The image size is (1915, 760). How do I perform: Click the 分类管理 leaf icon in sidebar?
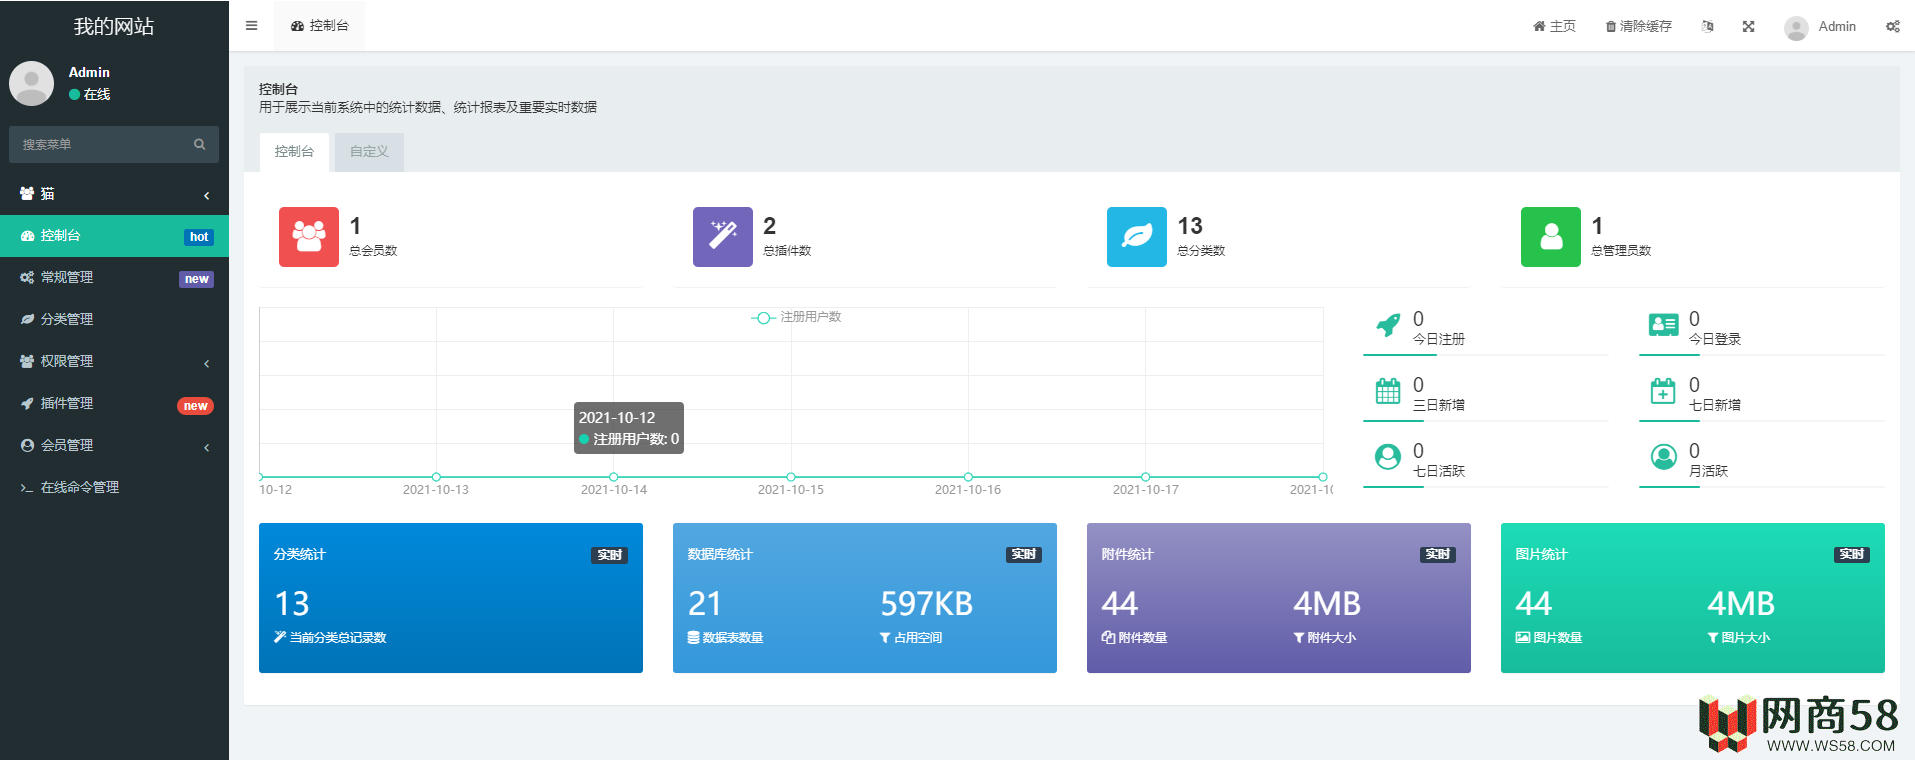27,320
